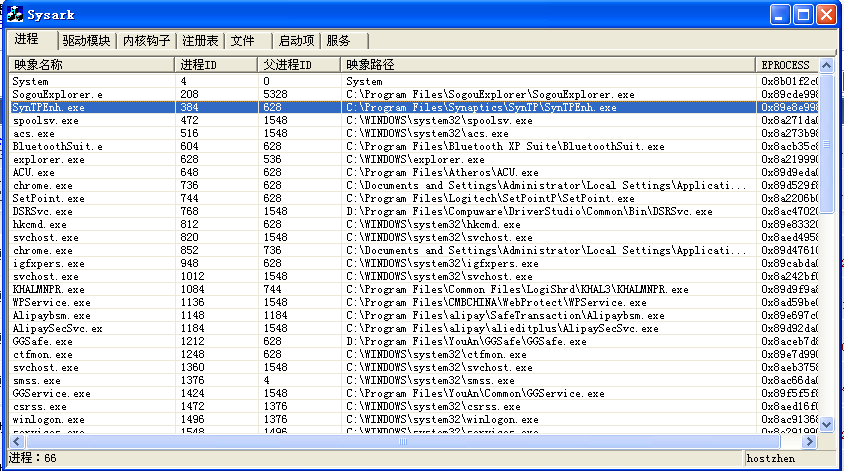844x471 pixels.
Task: Select the csrss.exe process row
Action: pyautogui.click(x=414, y=406)
